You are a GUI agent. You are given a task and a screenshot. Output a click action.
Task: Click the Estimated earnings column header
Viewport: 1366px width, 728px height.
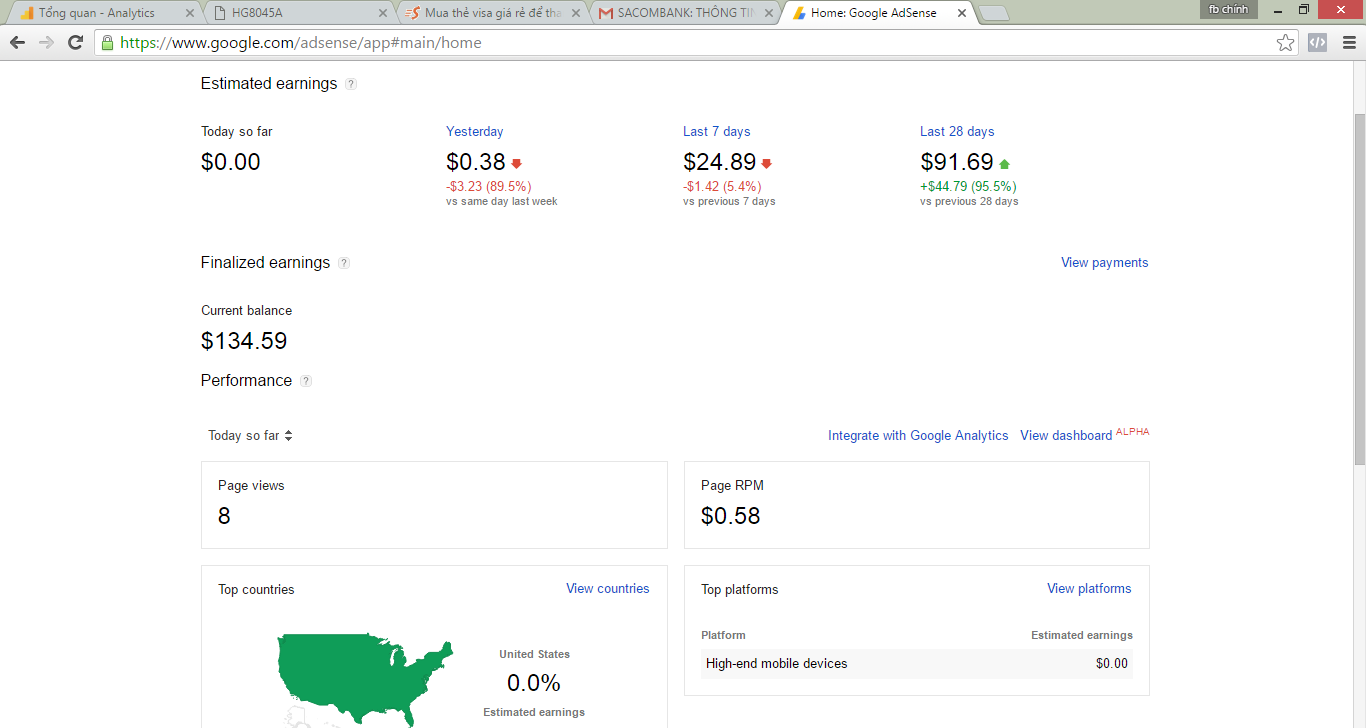click(1082, 636)
